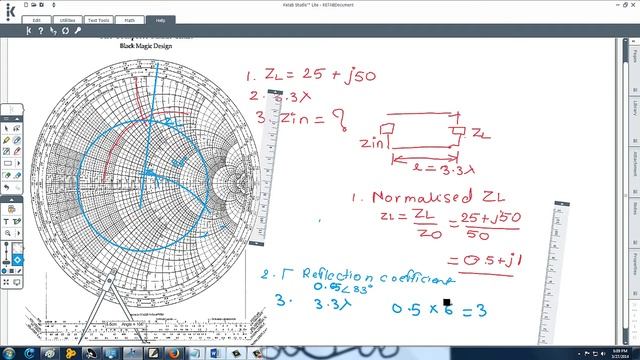This screenshot has width=640, height=360.
Task: Expand the shape tool options arrow
Action: pyautogui.click(x=19, y=163)
